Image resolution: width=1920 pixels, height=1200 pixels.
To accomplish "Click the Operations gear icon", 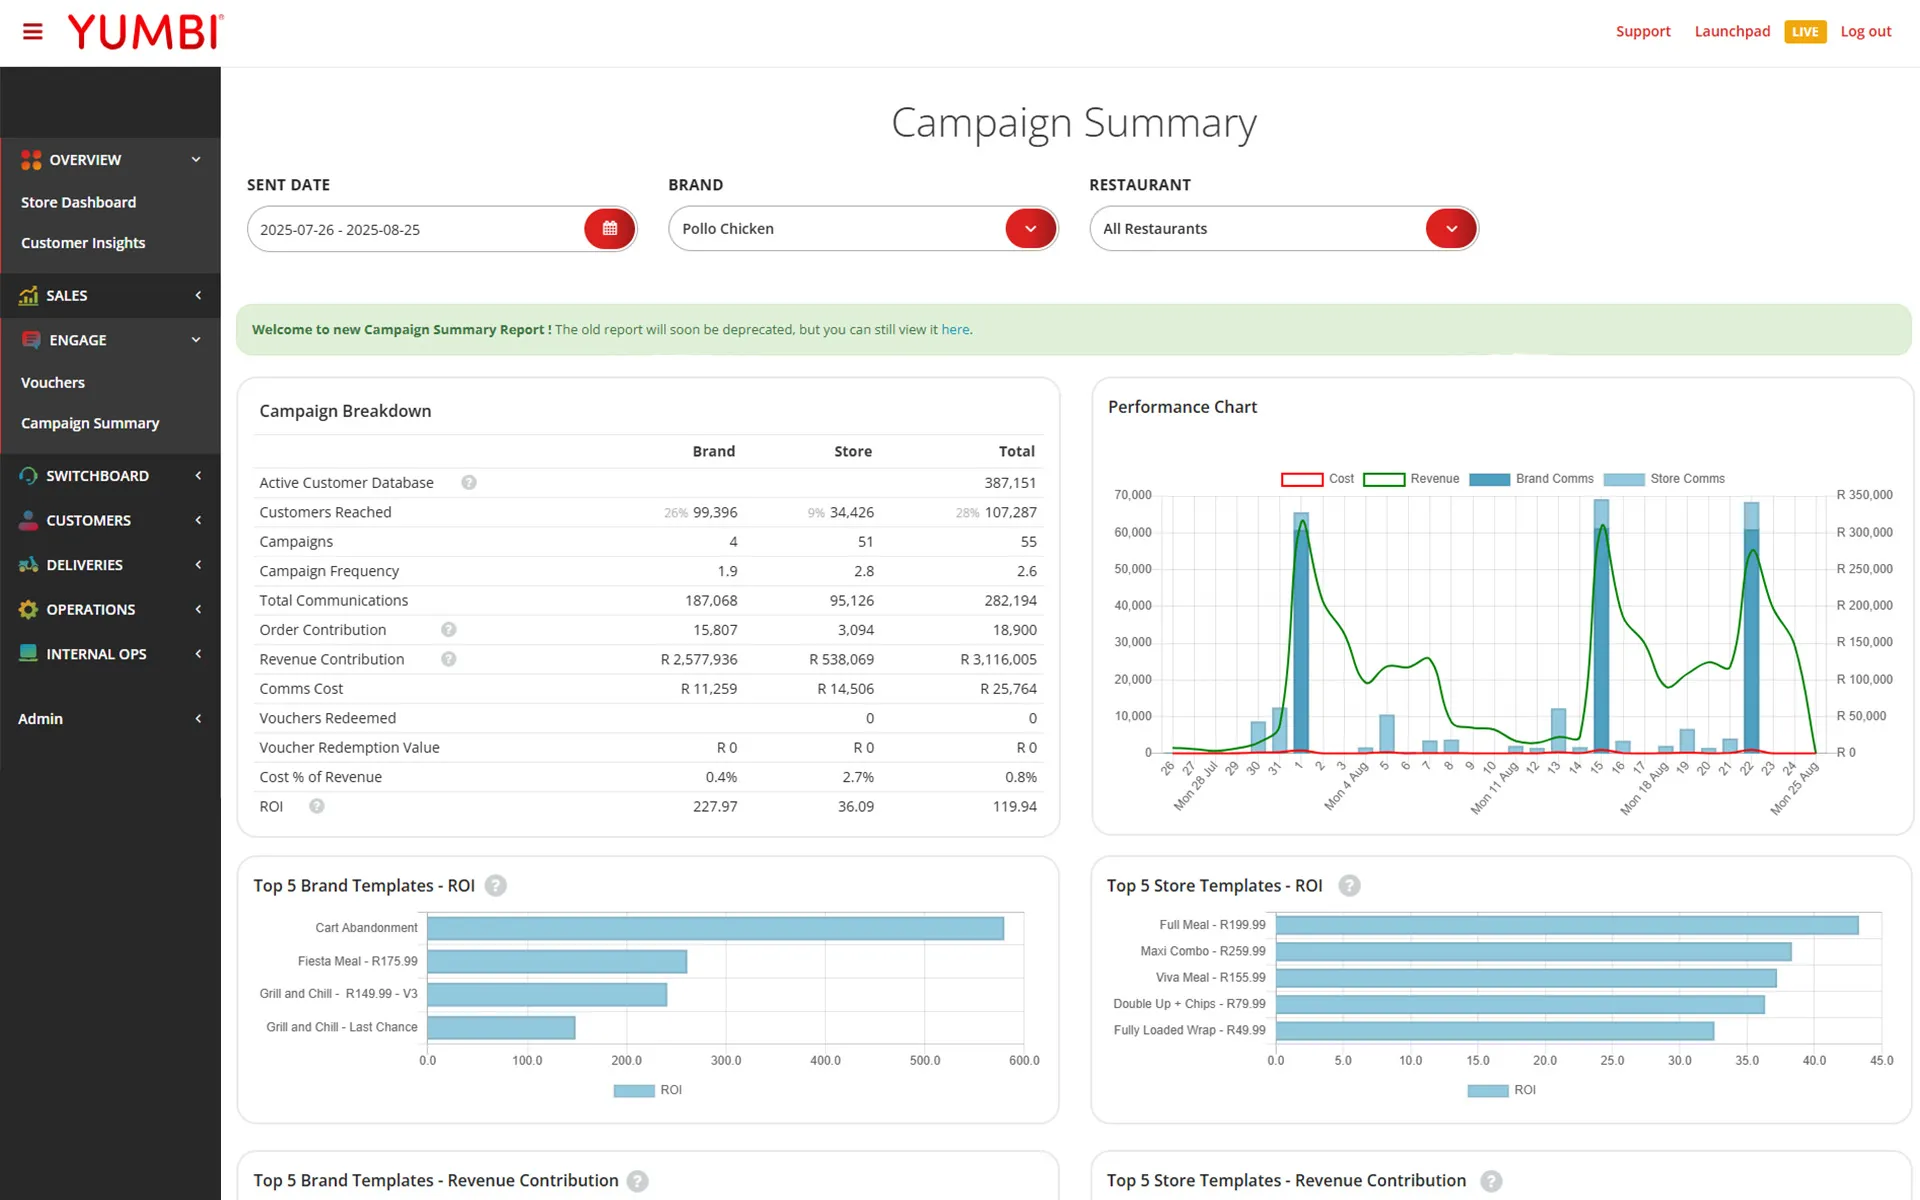I will tap(29, 609).
